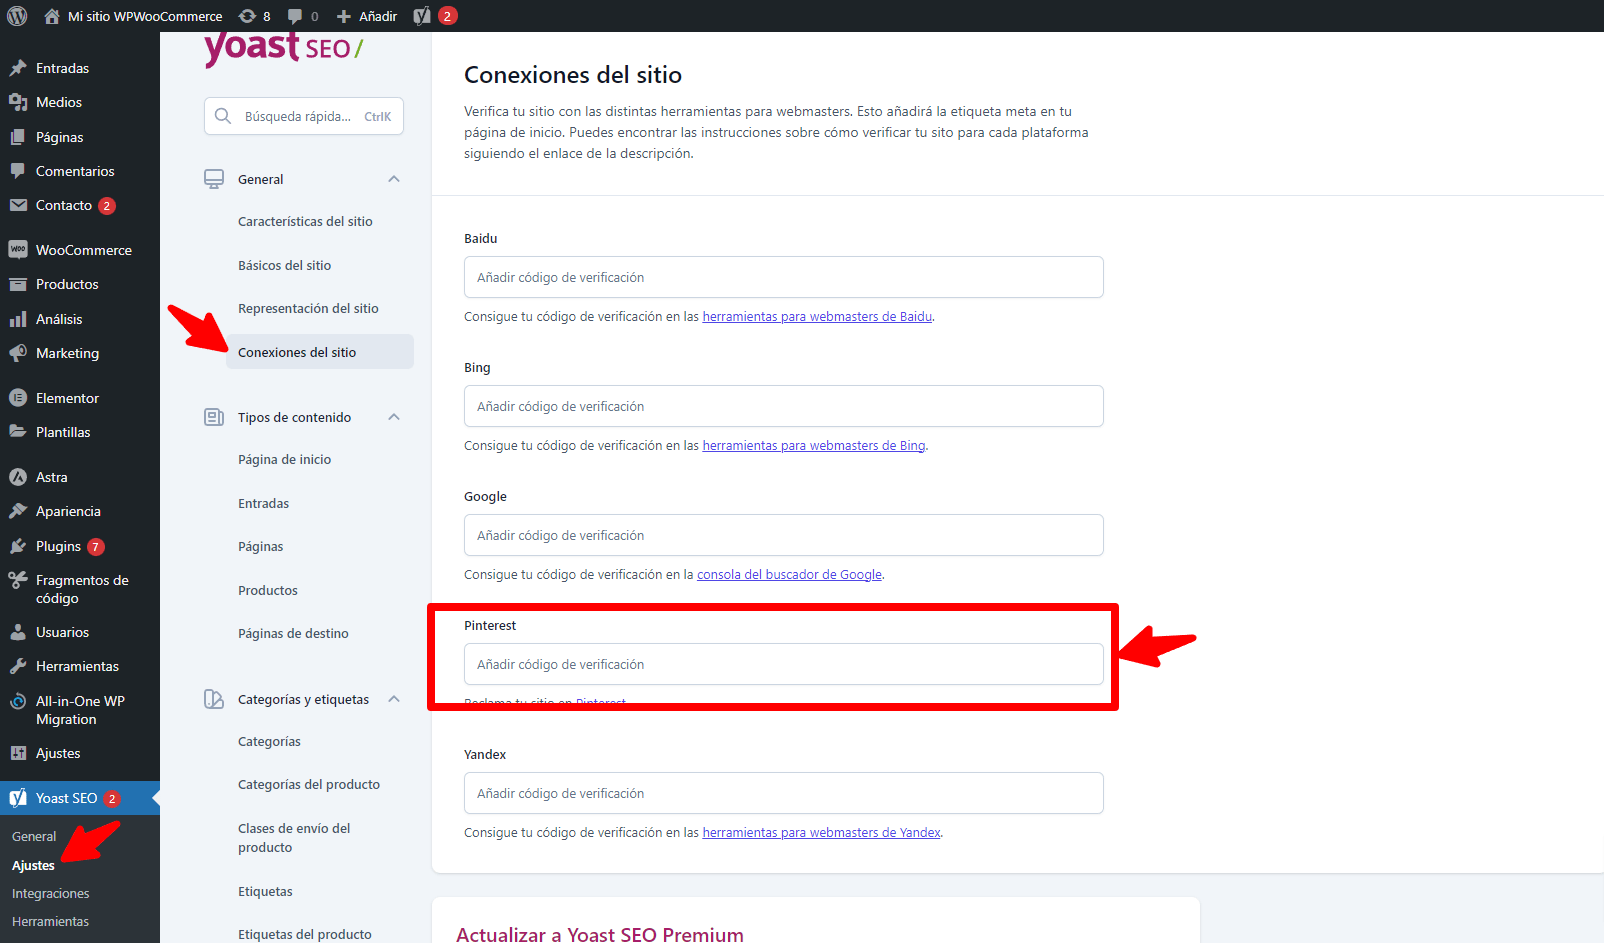Viewport: 1604px width, 943px height.
Task: Click the Apariencia paintbrush icon
Action: click(18, 511)
